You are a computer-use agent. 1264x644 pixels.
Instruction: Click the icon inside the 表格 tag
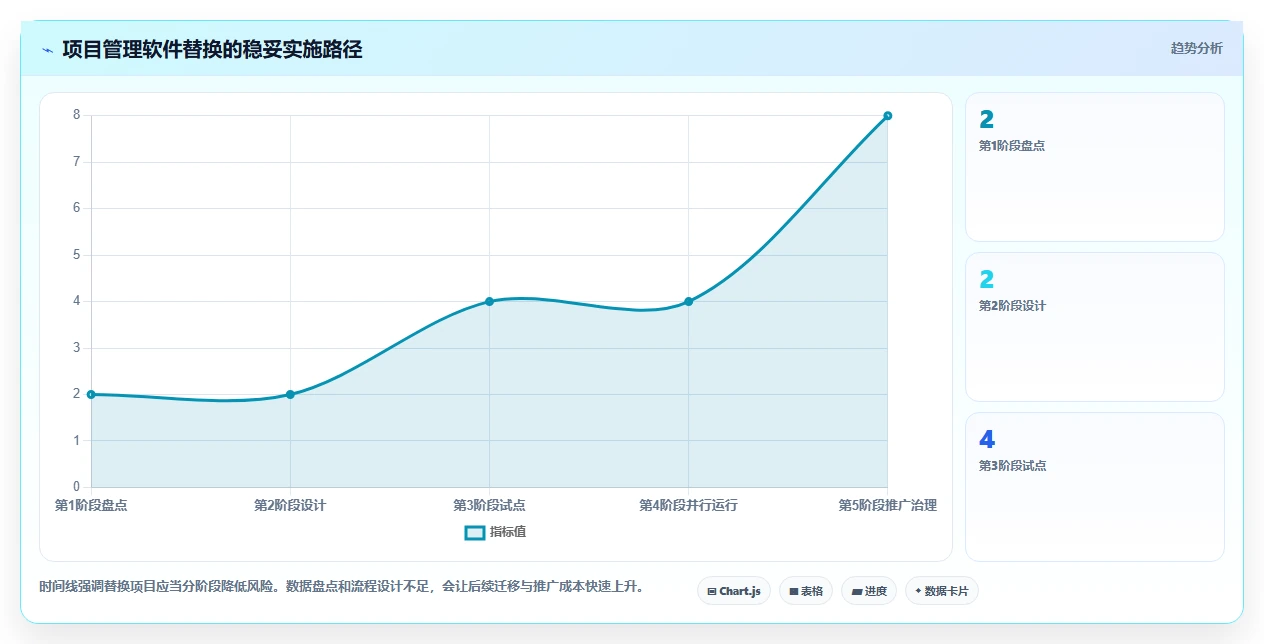point(793,592)
